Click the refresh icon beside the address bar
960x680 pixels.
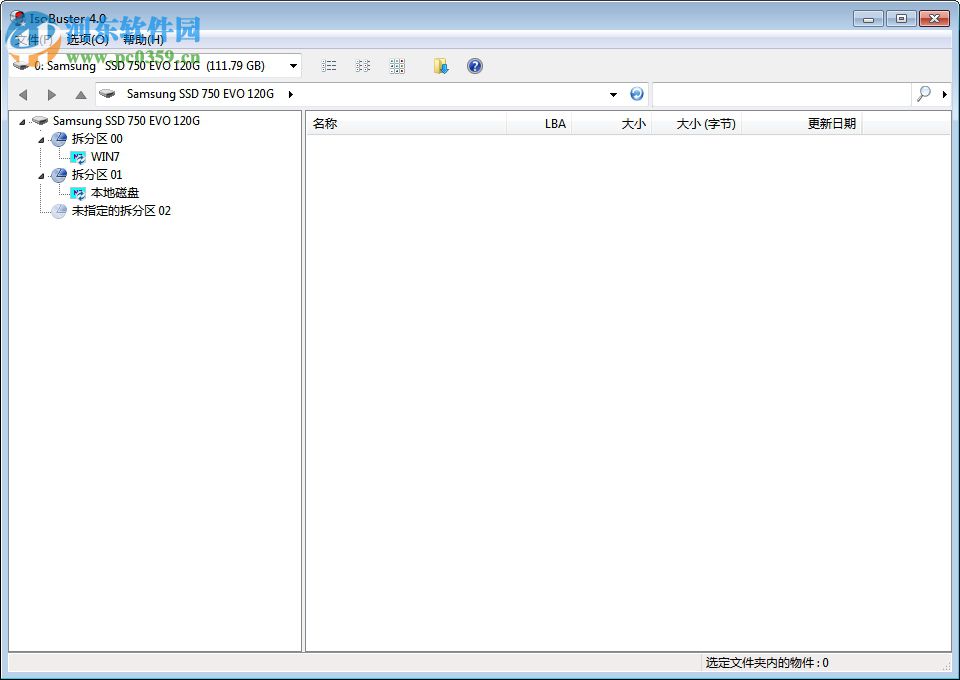(637, 94)
